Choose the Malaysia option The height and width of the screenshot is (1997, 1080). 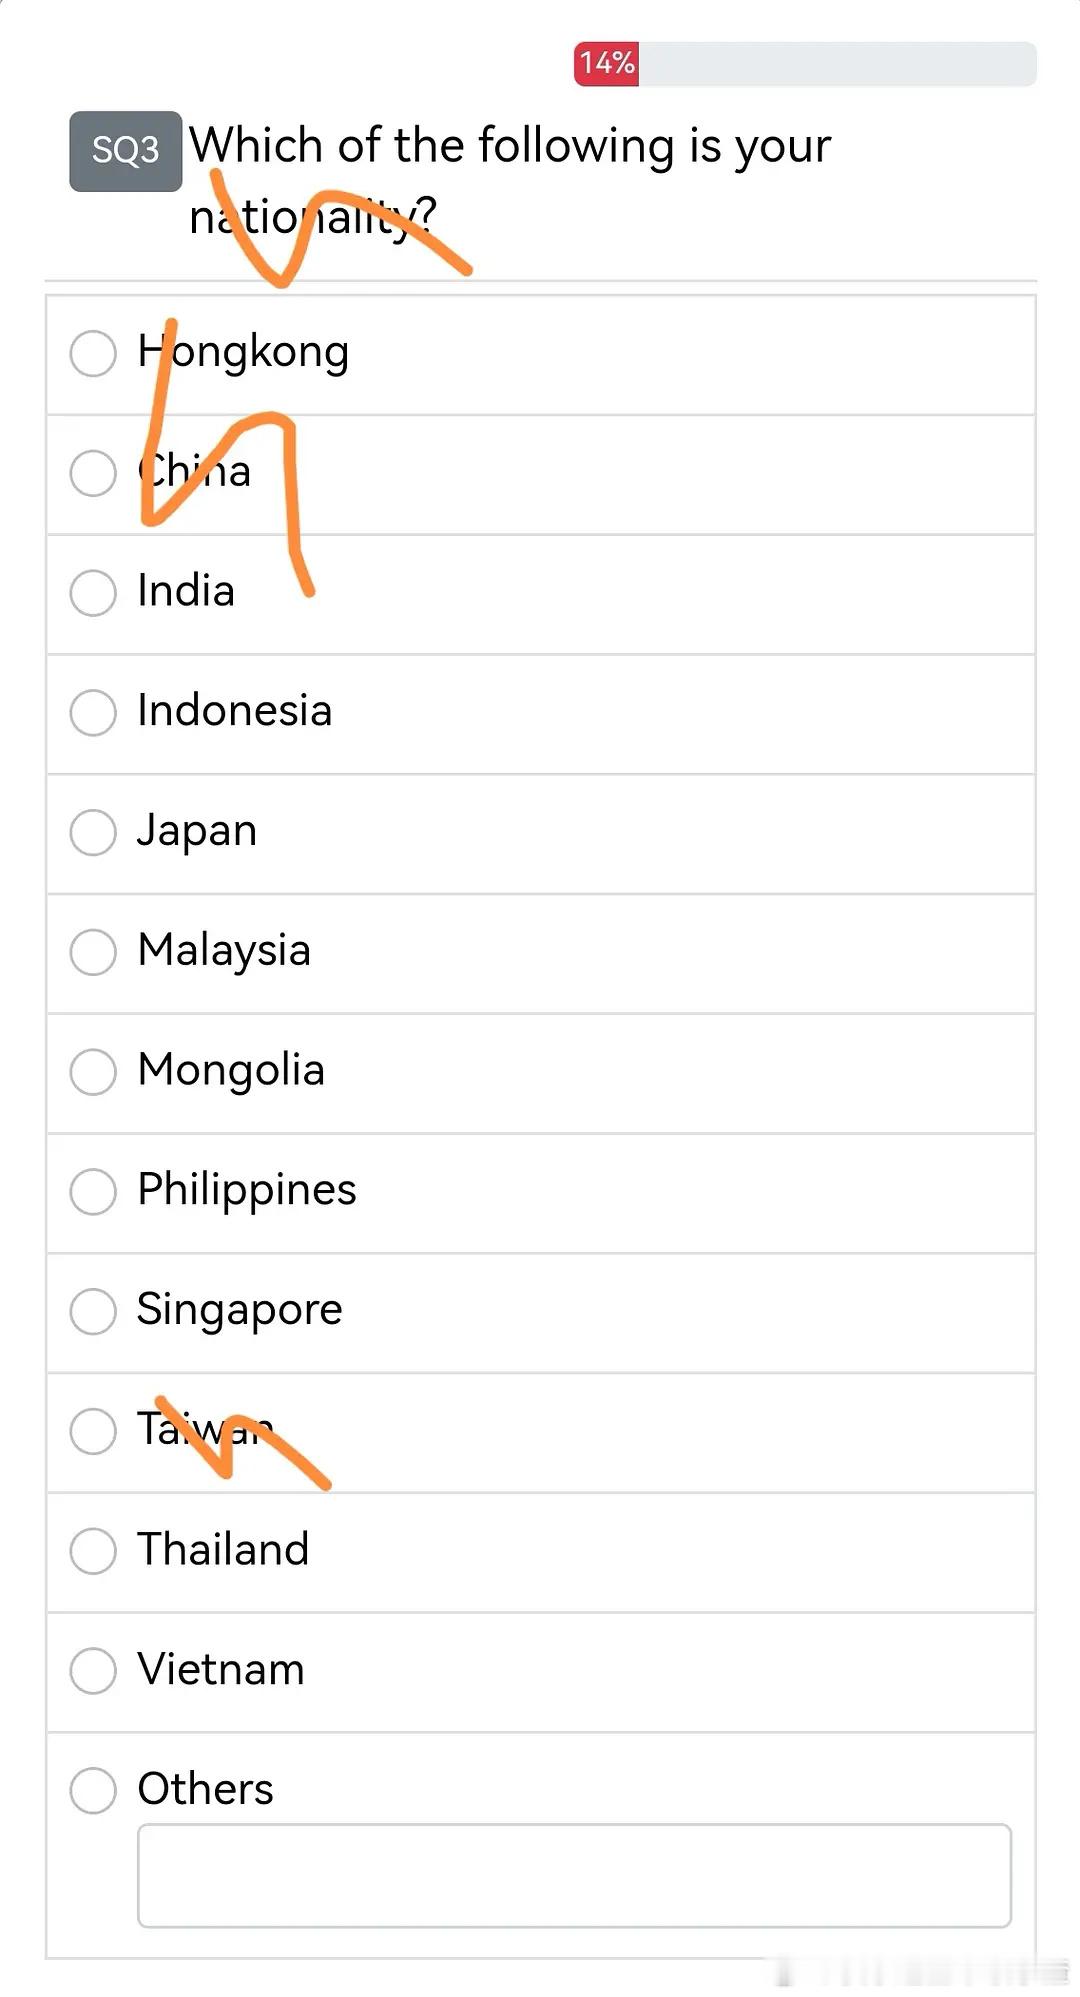tap(93, 951)
